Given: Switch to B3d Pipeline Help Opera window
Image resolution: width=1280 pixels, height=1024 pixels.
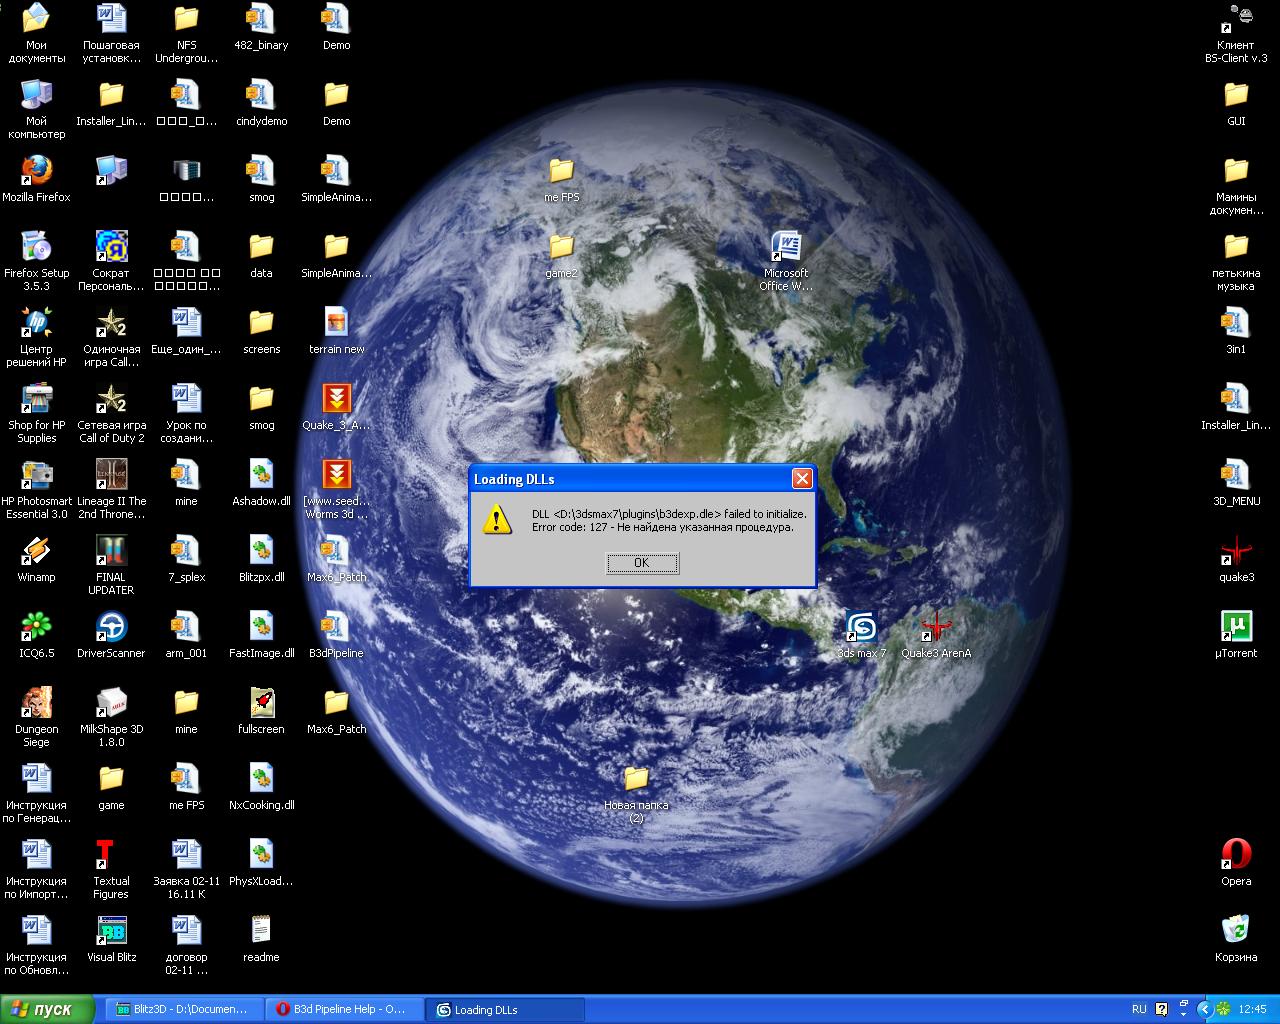Looking at the screenshot, I should coord(344,1009).
